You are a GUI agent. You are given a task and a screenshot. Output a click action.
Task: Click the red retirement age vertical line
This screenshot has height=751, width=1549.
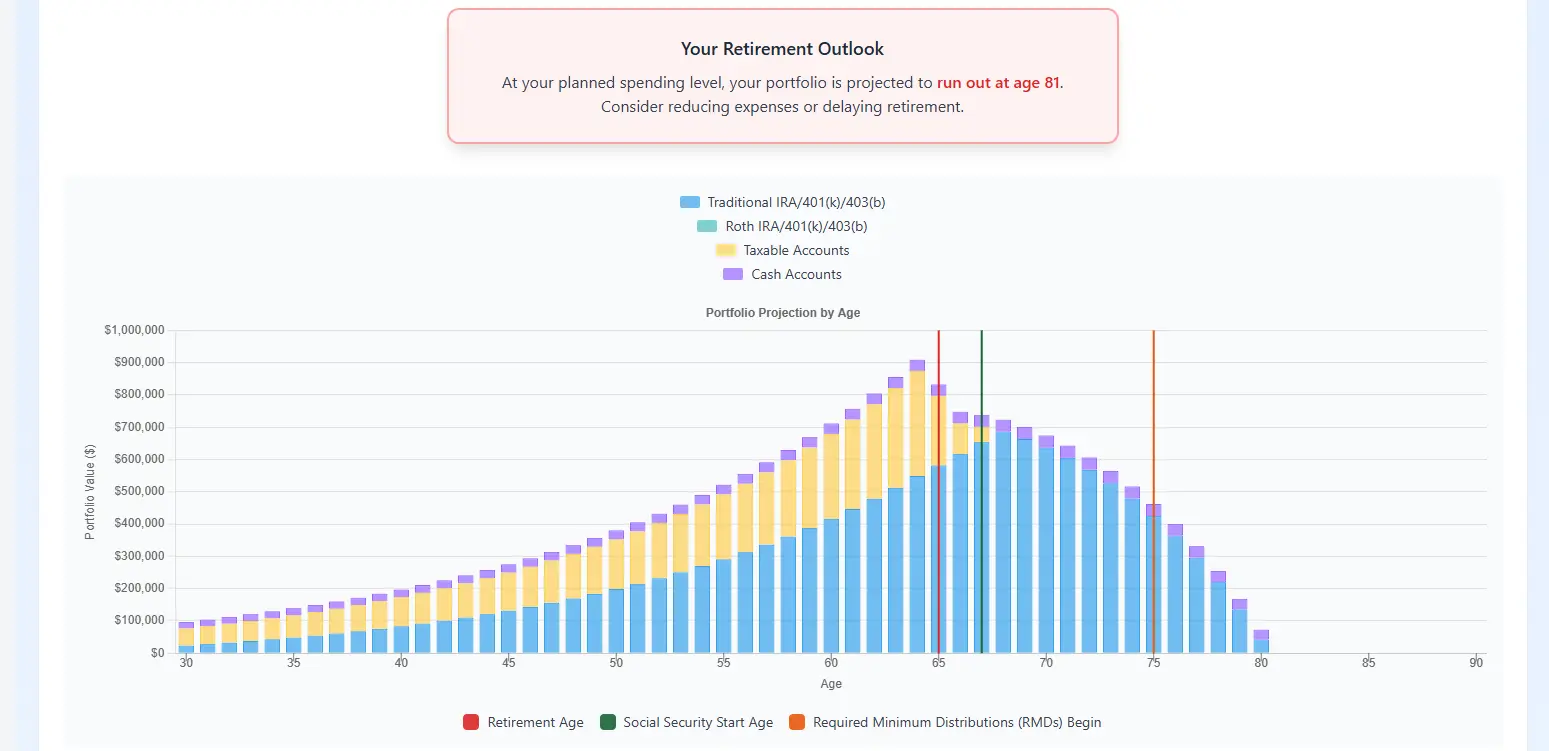[x=938, y=490]
